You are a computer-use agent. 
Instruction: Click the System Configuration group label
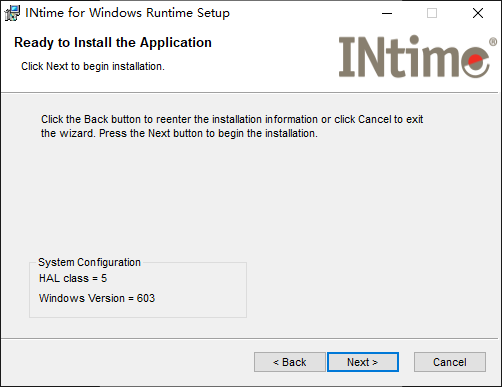(89, 262)
